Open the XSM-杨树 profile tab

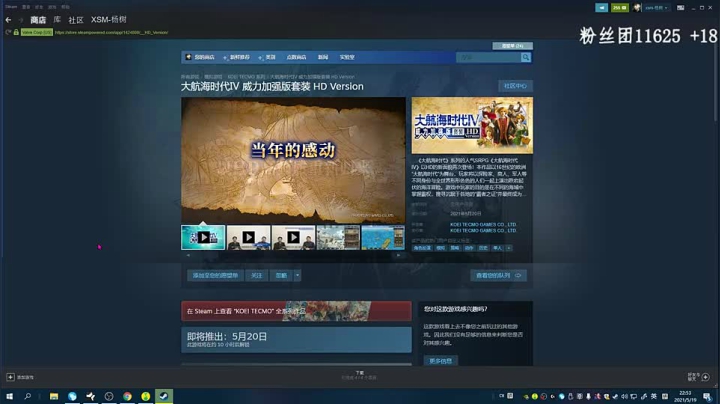tap(108, 20)
